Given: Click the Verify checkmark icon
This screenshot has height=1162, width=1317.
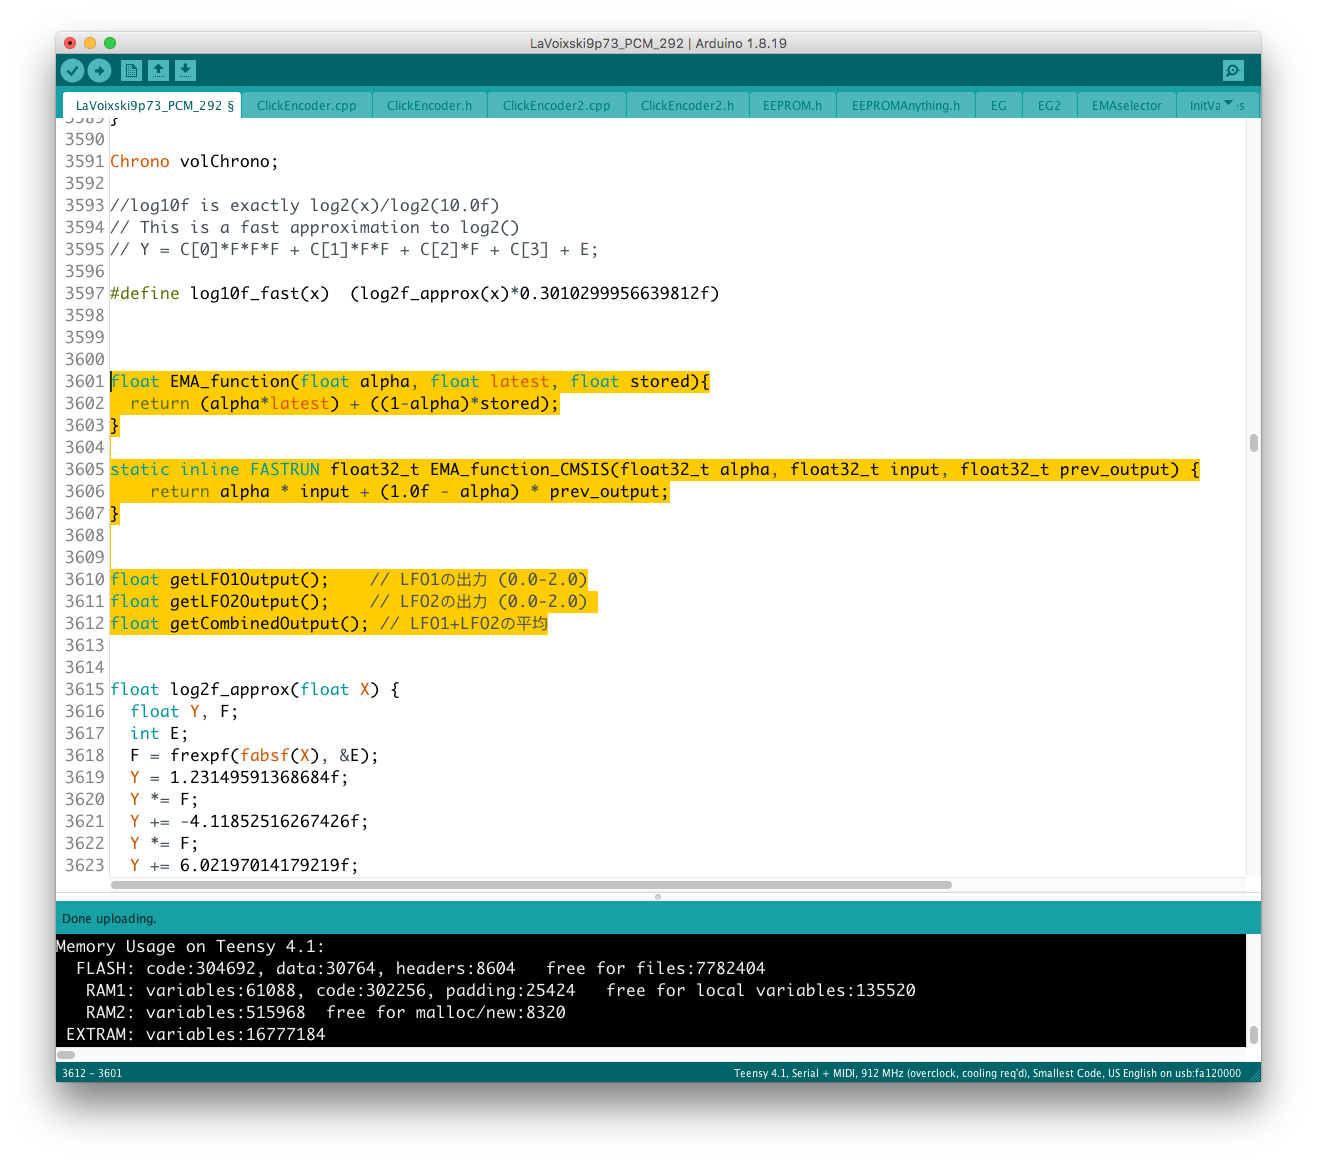Looking at the screenshot, I should click(72, 70).
